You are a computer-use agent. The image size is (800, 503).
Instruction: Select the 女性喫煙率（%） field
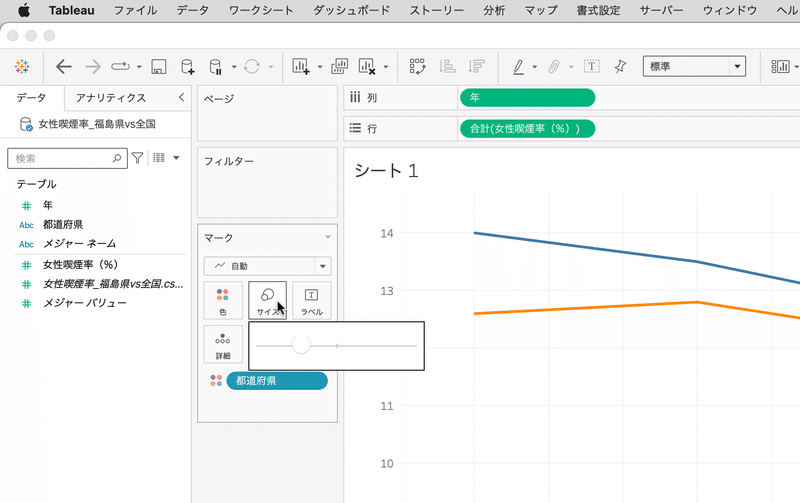81,264
